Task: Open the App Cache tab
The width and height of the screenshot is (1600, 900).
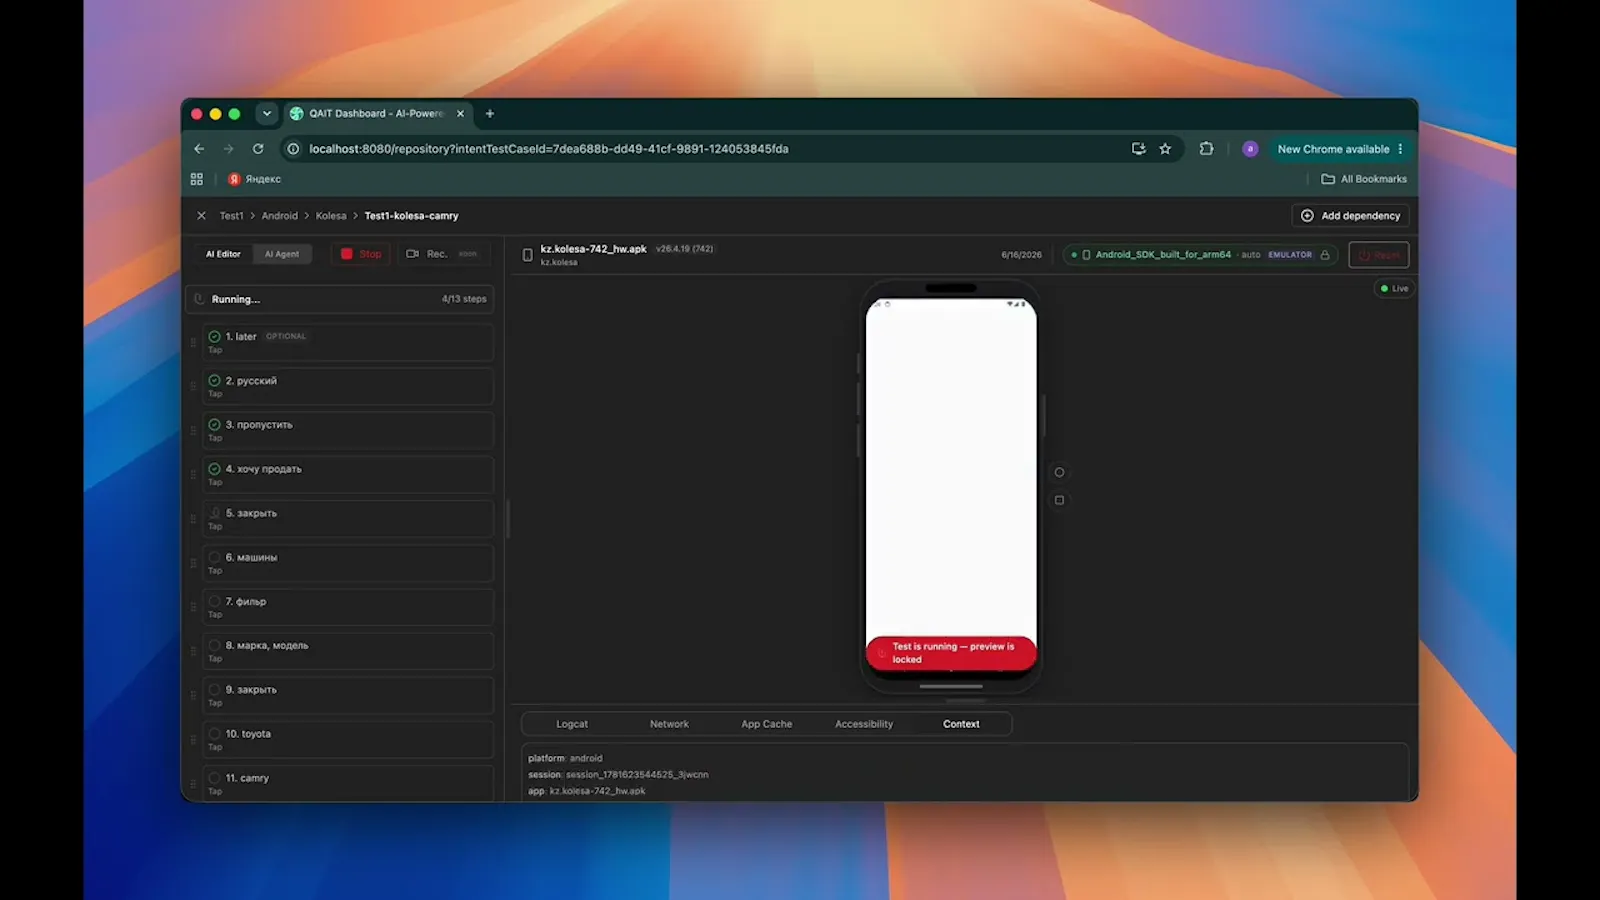Action: (767, 724)
